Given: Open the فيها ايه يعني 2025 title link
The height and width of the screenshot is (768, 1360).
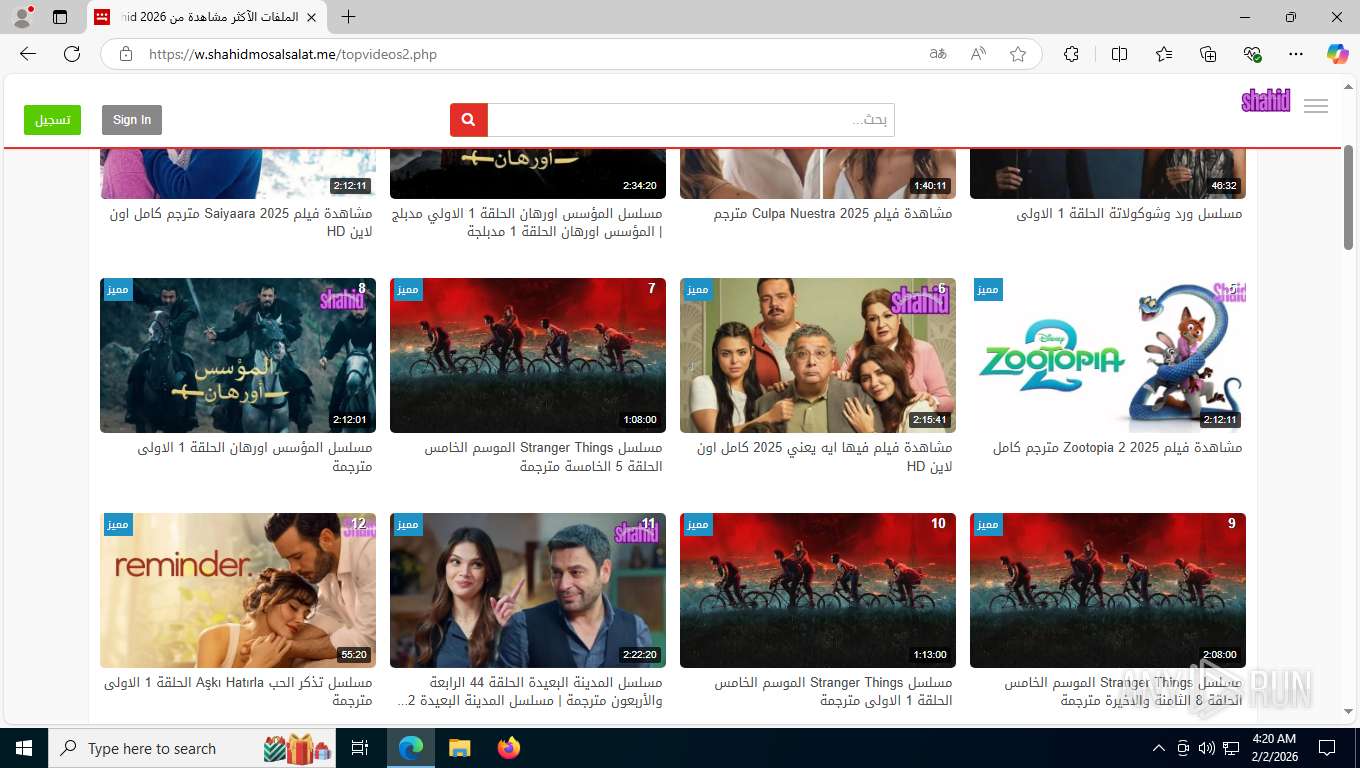Looking at the screenshot, I should (x=825, y=457).
